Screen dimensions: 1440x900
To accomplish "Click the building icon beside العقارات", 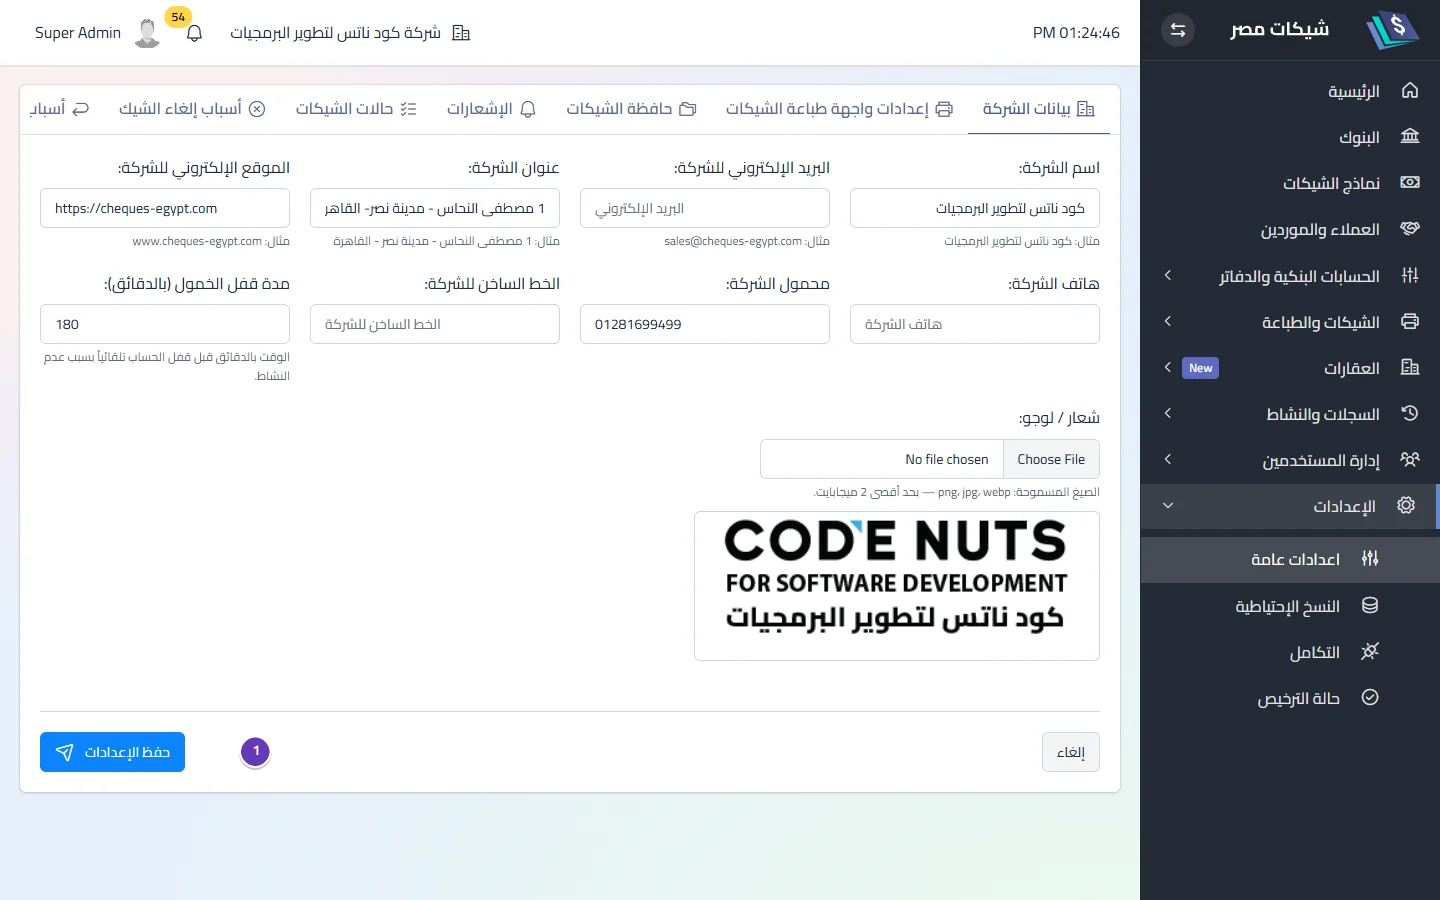I will click(1410, 367).
